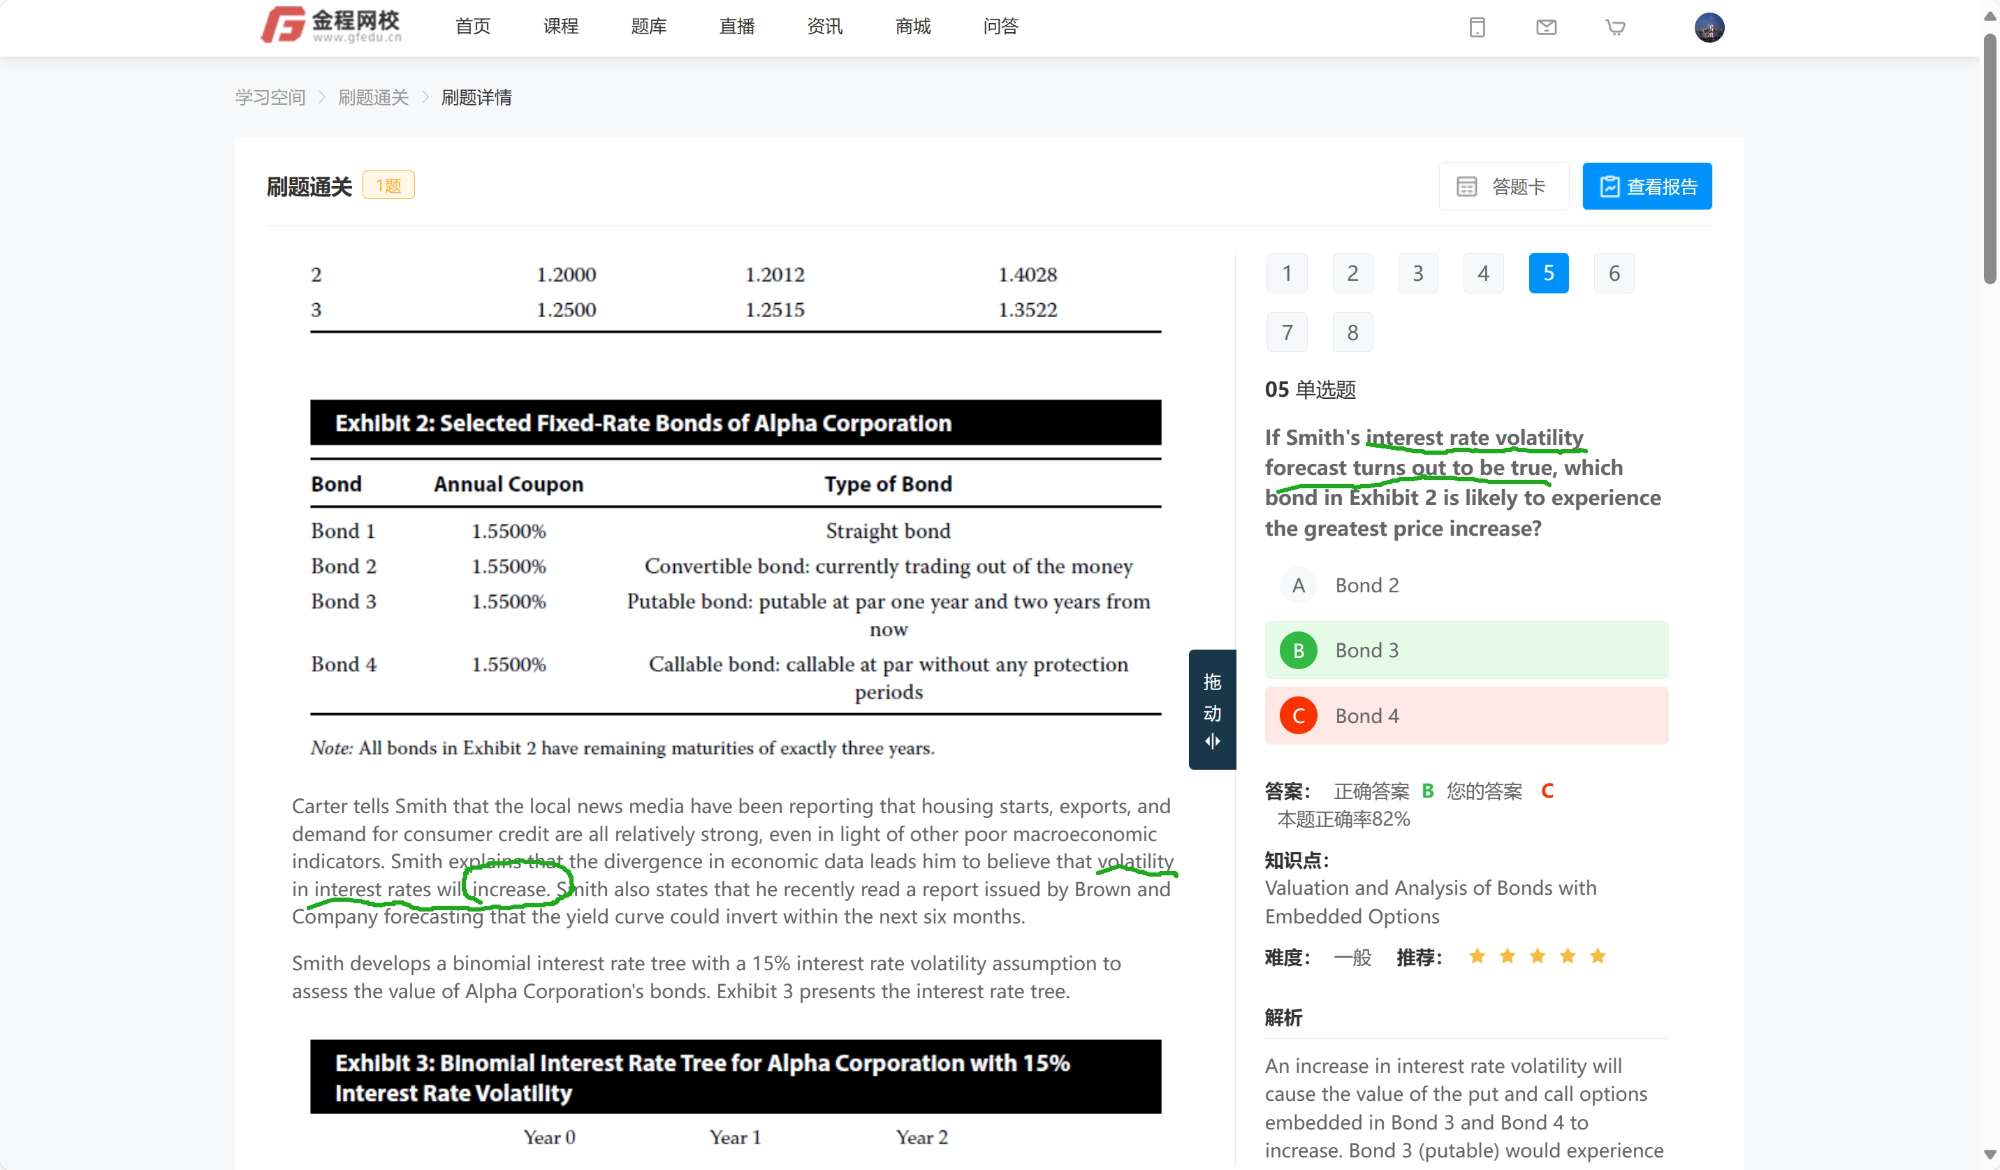Screen dimensions: 2000x1170
Task: Open the 直播 navigation item
Action: coord(736,27)
